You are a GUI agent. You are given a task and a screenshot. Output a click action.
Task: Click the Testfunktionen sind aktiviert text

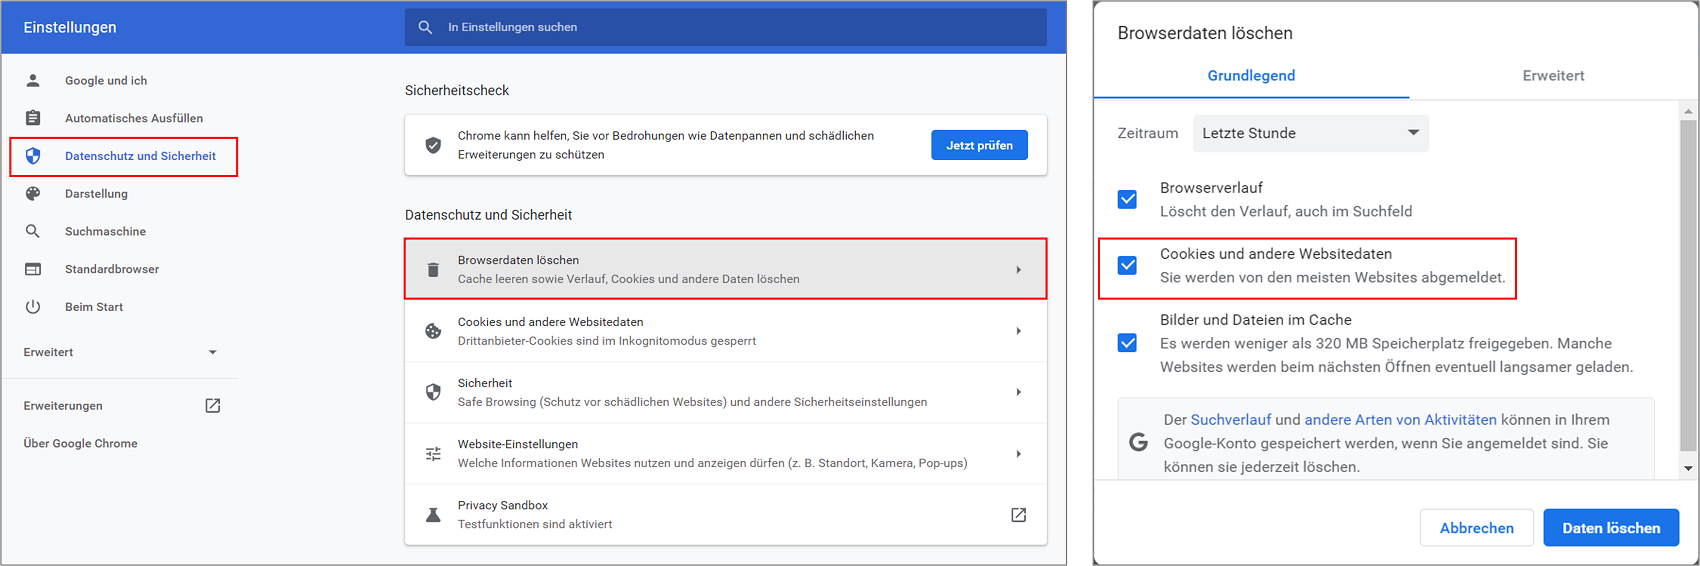click(x=535, y=524)
